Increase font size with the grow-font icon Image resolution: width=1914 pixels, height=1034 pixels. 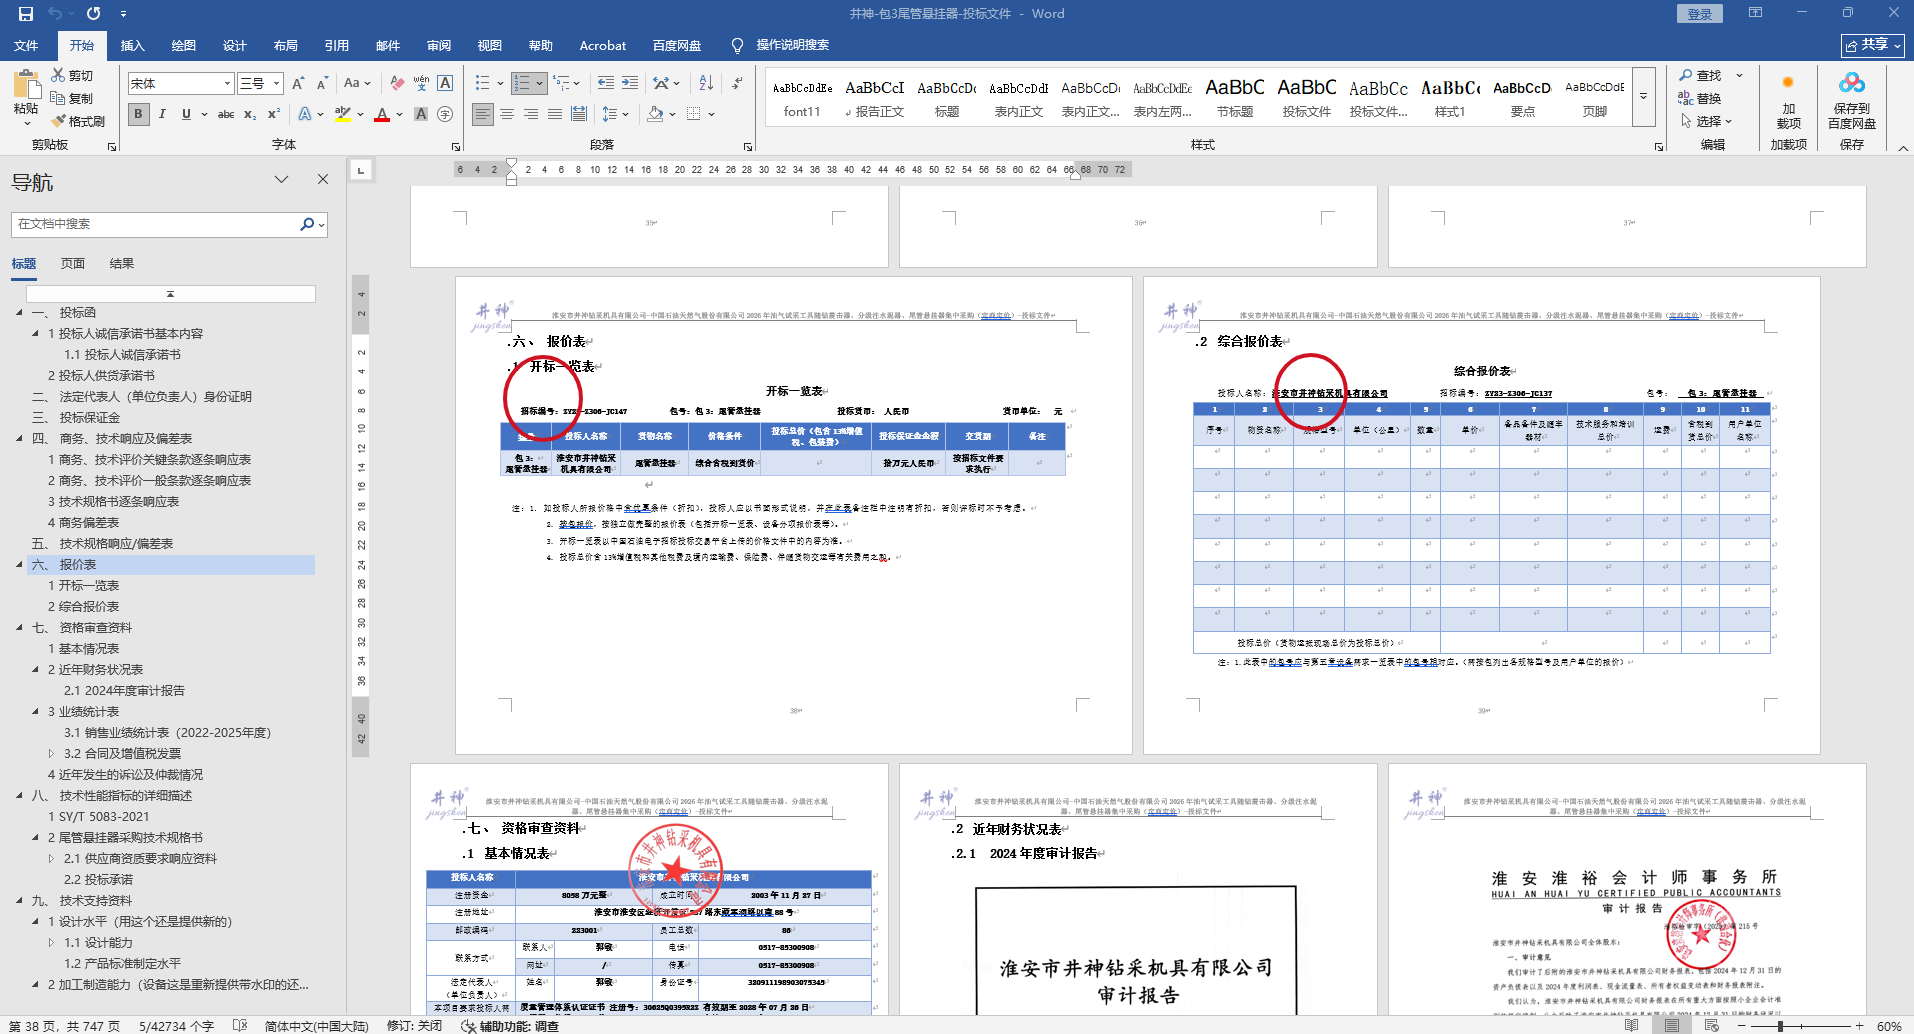click(x=298, y=84)
